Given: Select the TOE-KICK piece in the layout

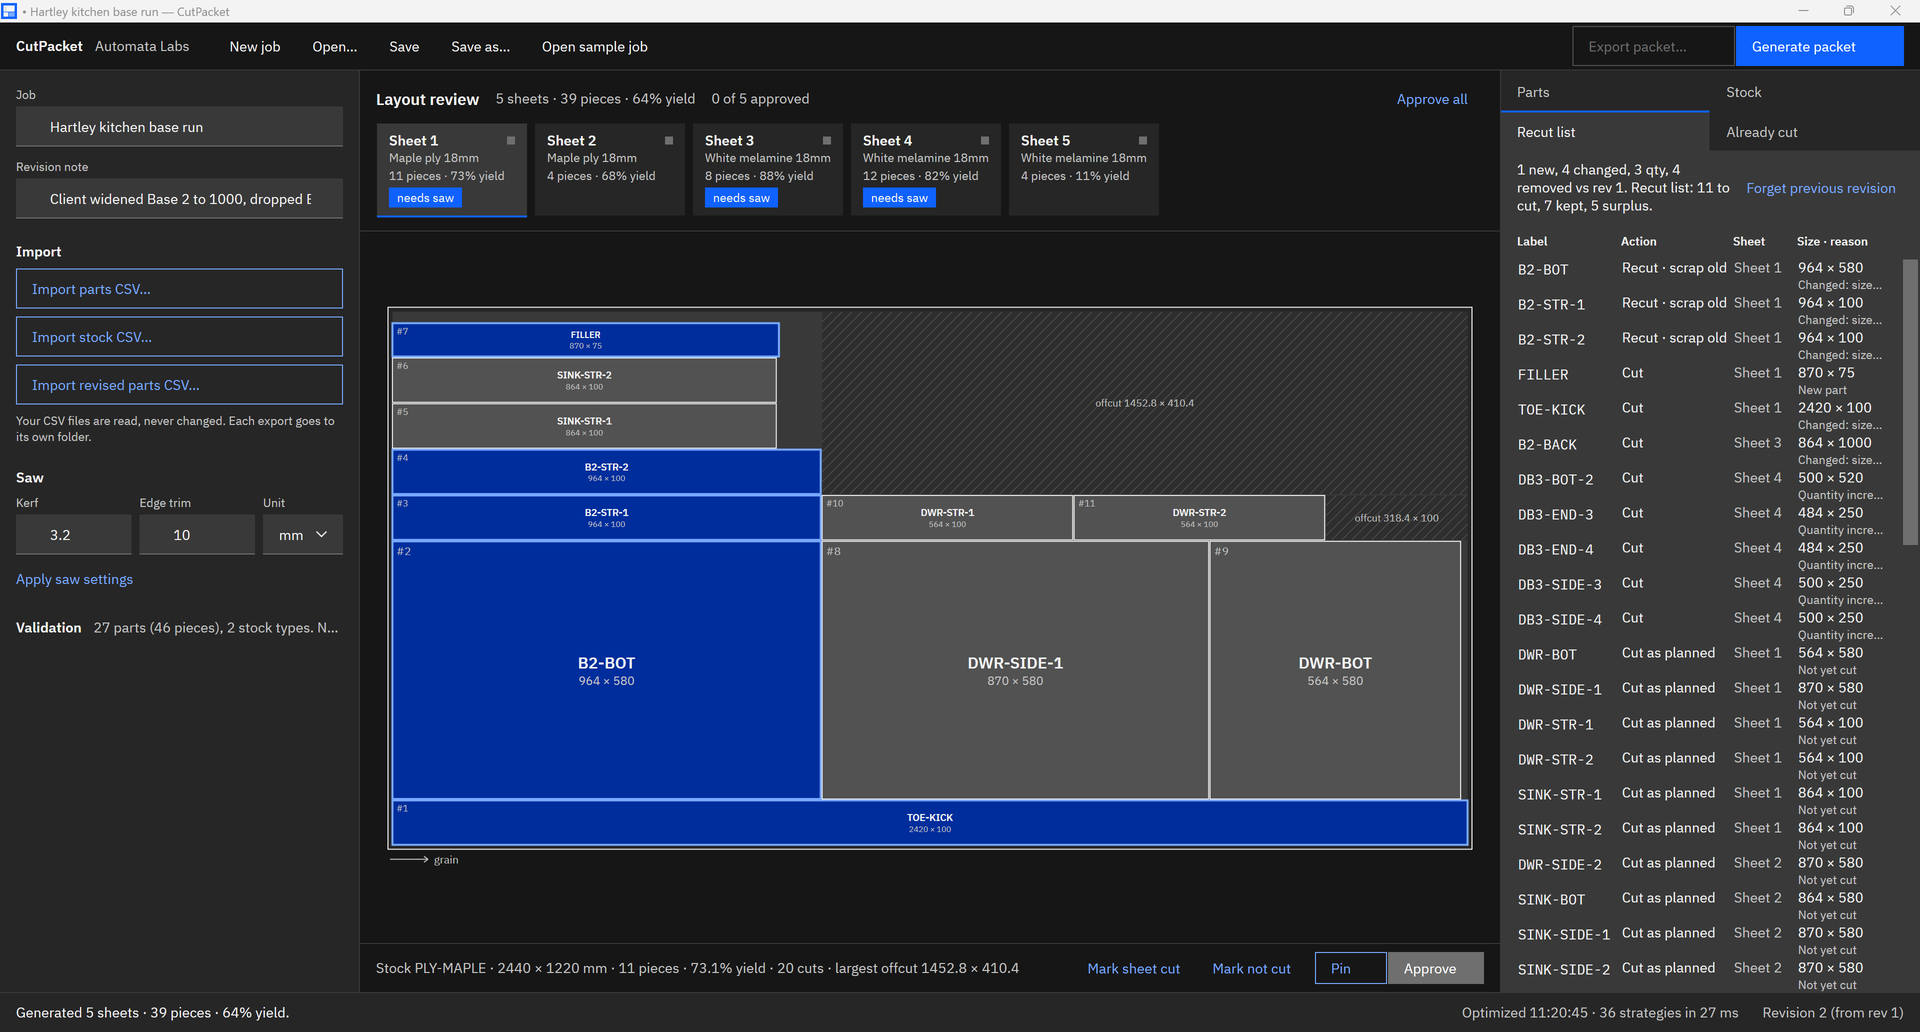Looking at the screenshot, I should point(930,823).
